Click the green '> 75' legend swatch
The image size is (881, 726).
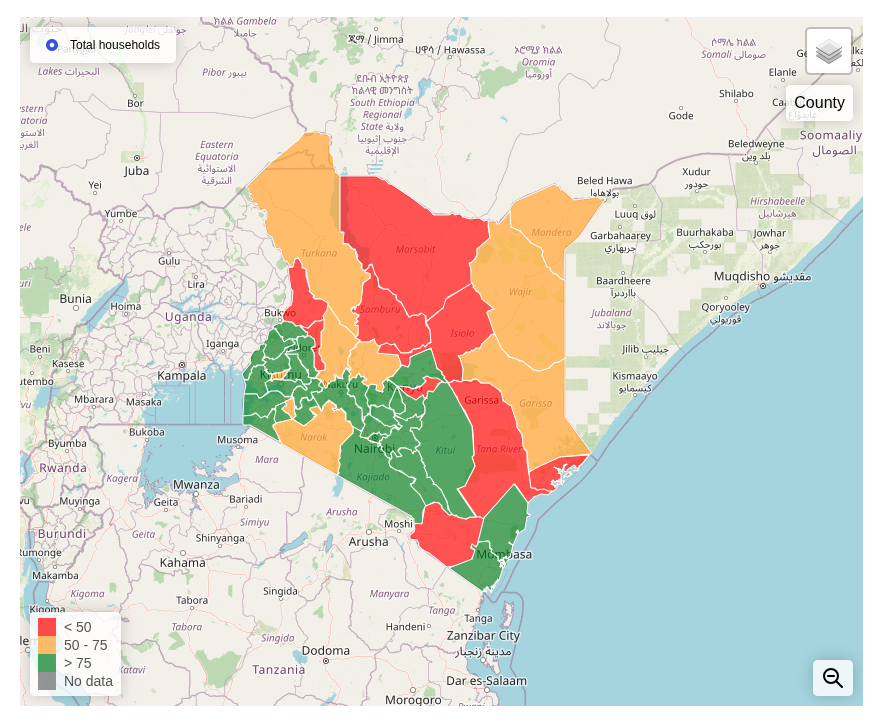point(47,663)
